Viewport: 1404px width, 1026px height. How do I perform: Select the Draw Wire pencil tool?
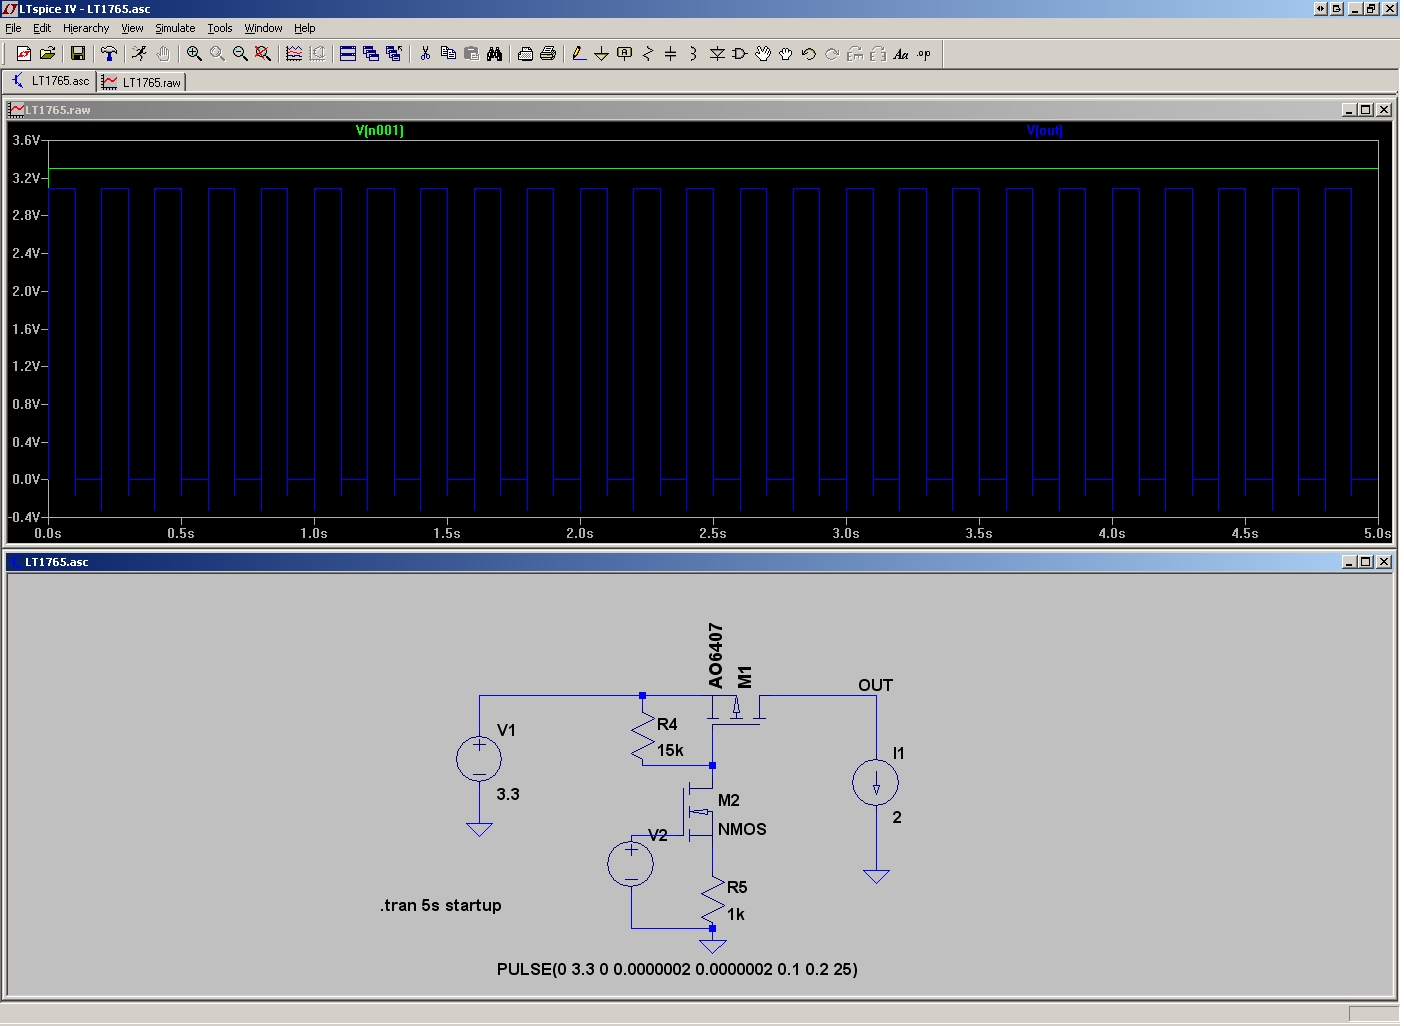[x=579, y=54]
